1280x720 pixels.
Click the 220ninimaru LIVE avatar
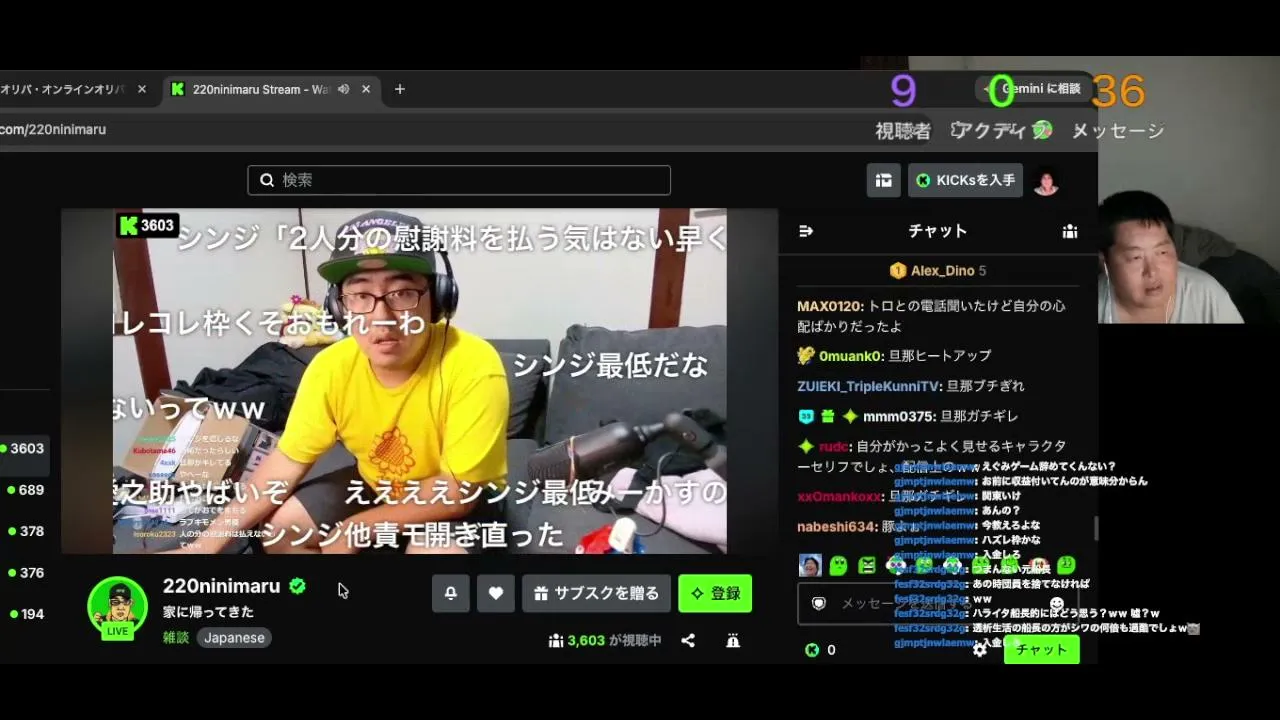click(x=118, y=607)
